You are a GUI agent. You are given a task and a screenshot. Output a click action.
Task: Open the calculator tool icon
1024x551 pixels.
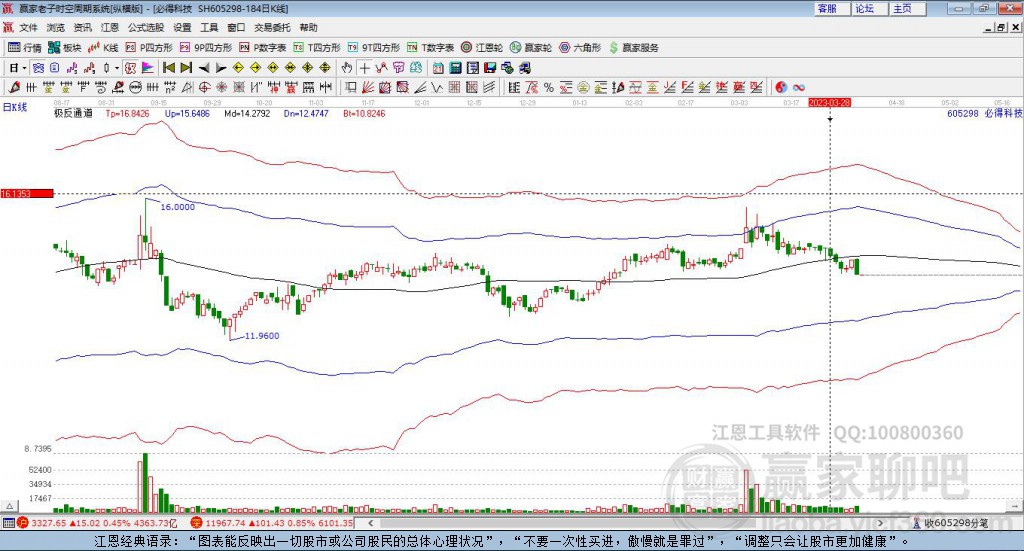pos(455,68)
